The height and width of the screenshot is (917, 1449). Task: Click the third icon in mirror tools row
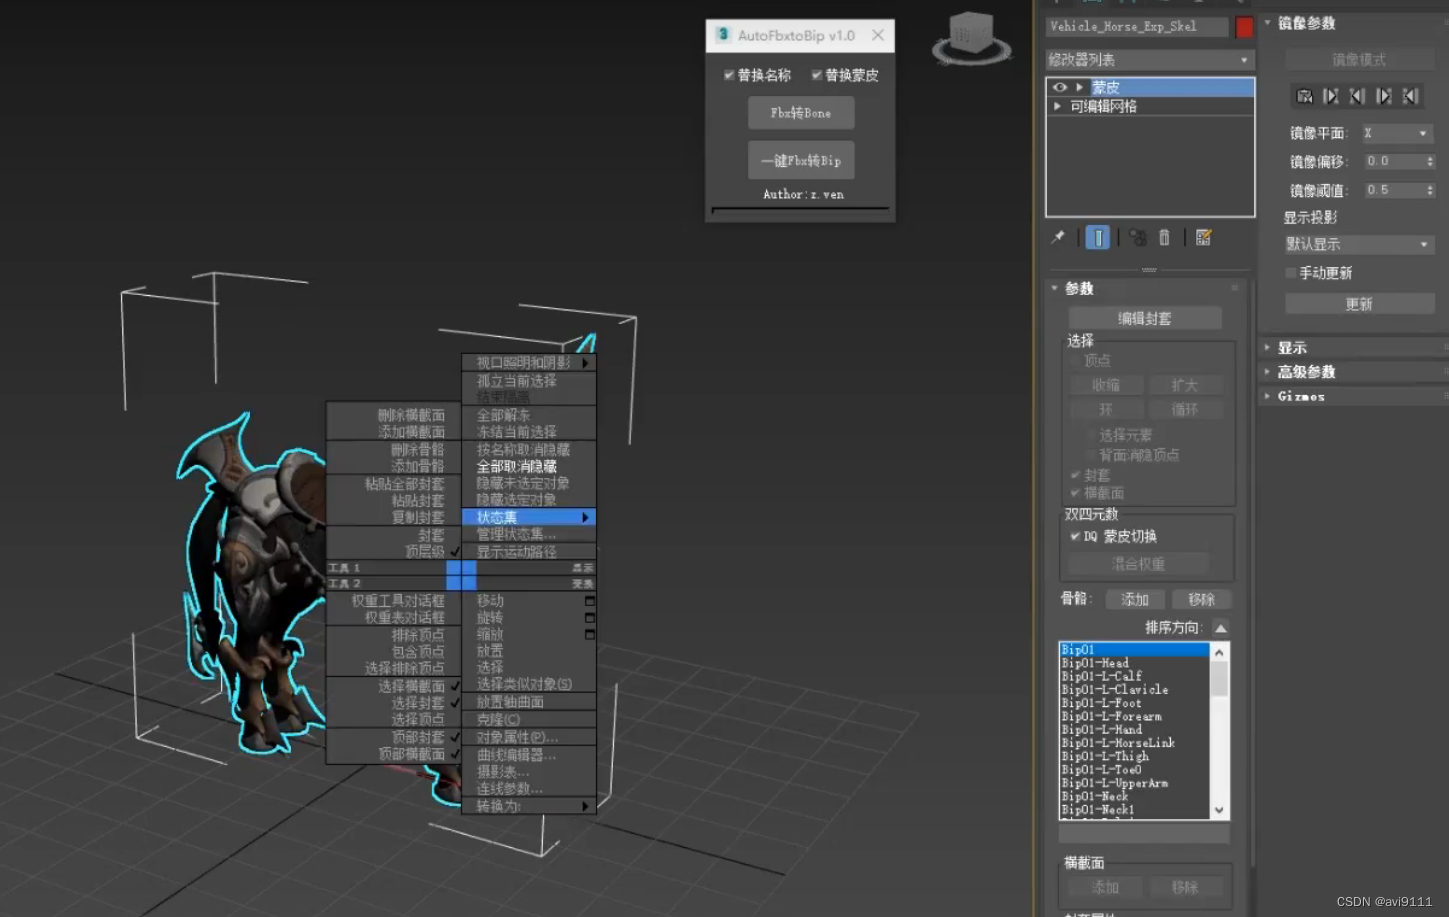(1357, 96)
